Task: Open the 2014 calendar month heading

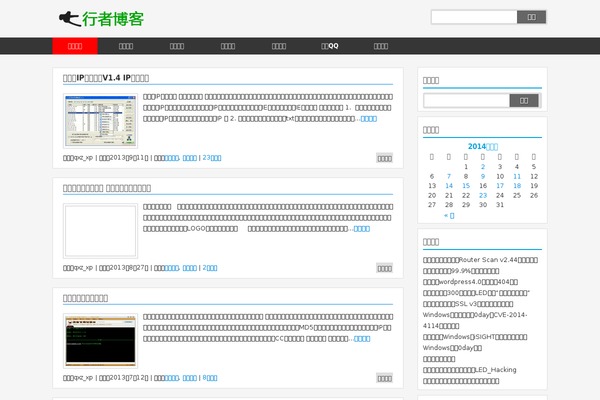Action: (483, 146)
